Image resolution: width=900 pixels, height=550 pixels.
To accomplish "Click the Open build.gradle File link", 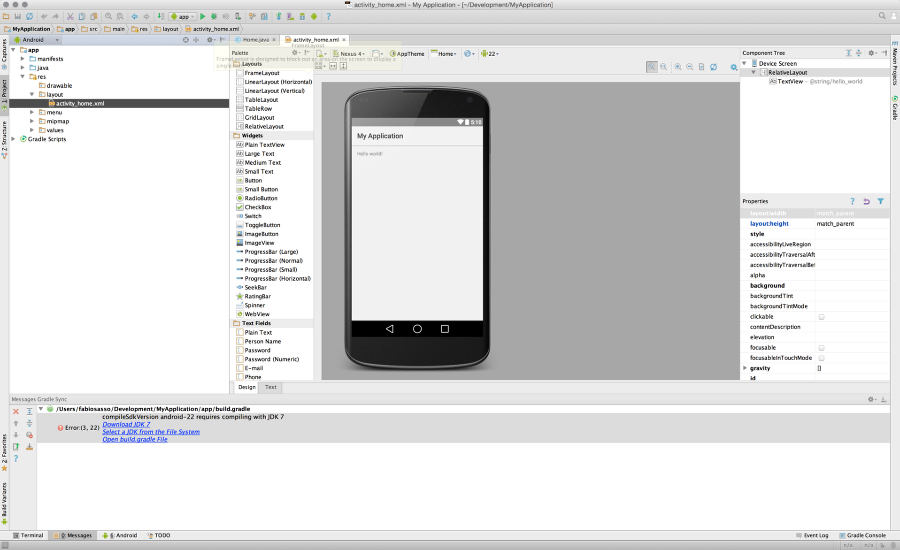I will 135,439.
